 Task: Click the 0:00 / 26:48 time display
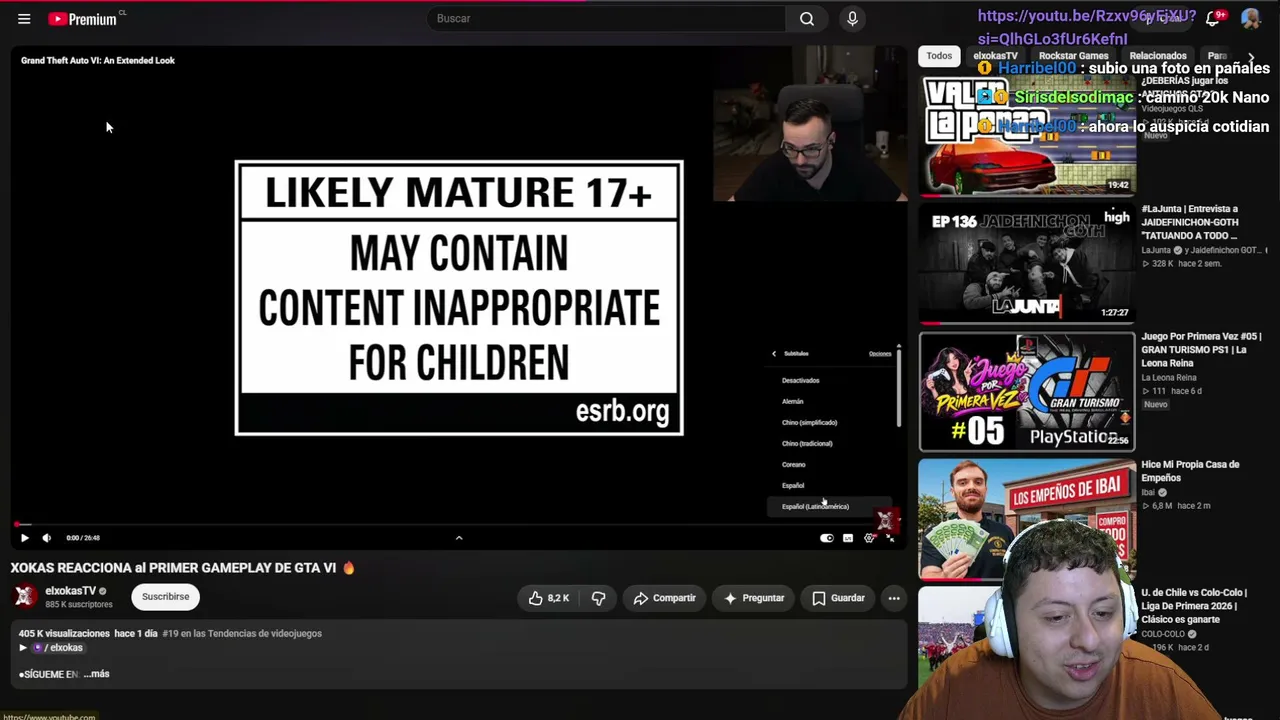83,538
